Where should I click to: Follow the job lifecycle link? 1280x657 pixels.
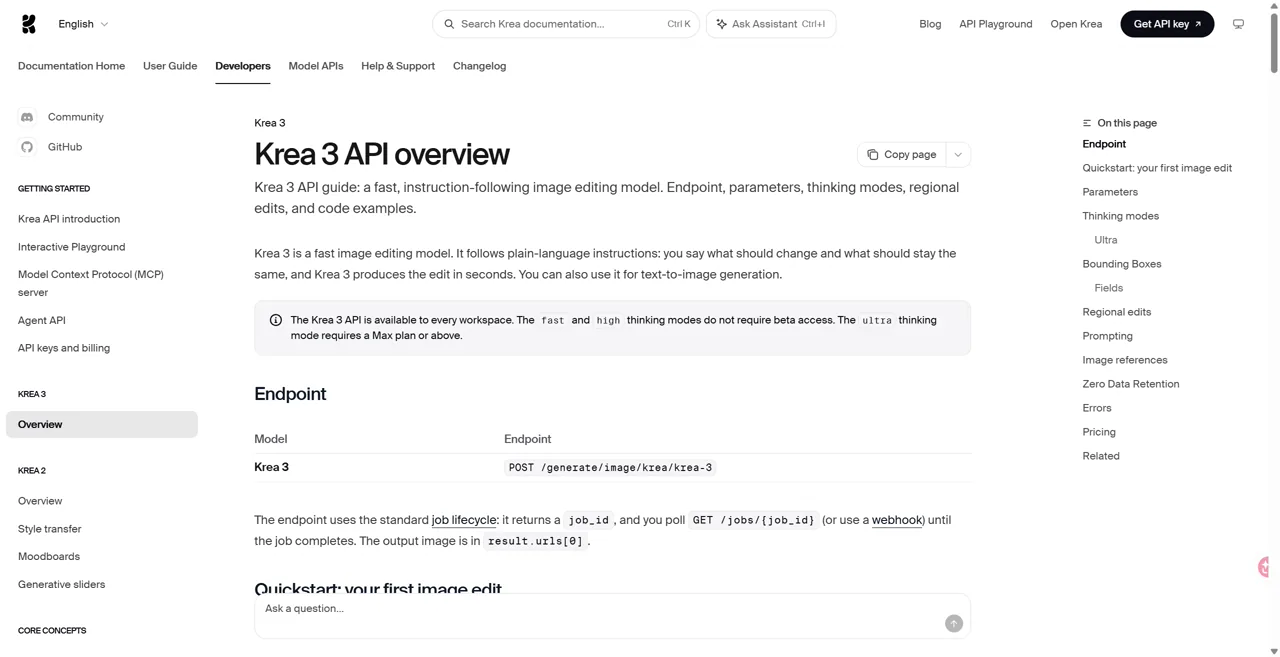[x=464, y=520]
